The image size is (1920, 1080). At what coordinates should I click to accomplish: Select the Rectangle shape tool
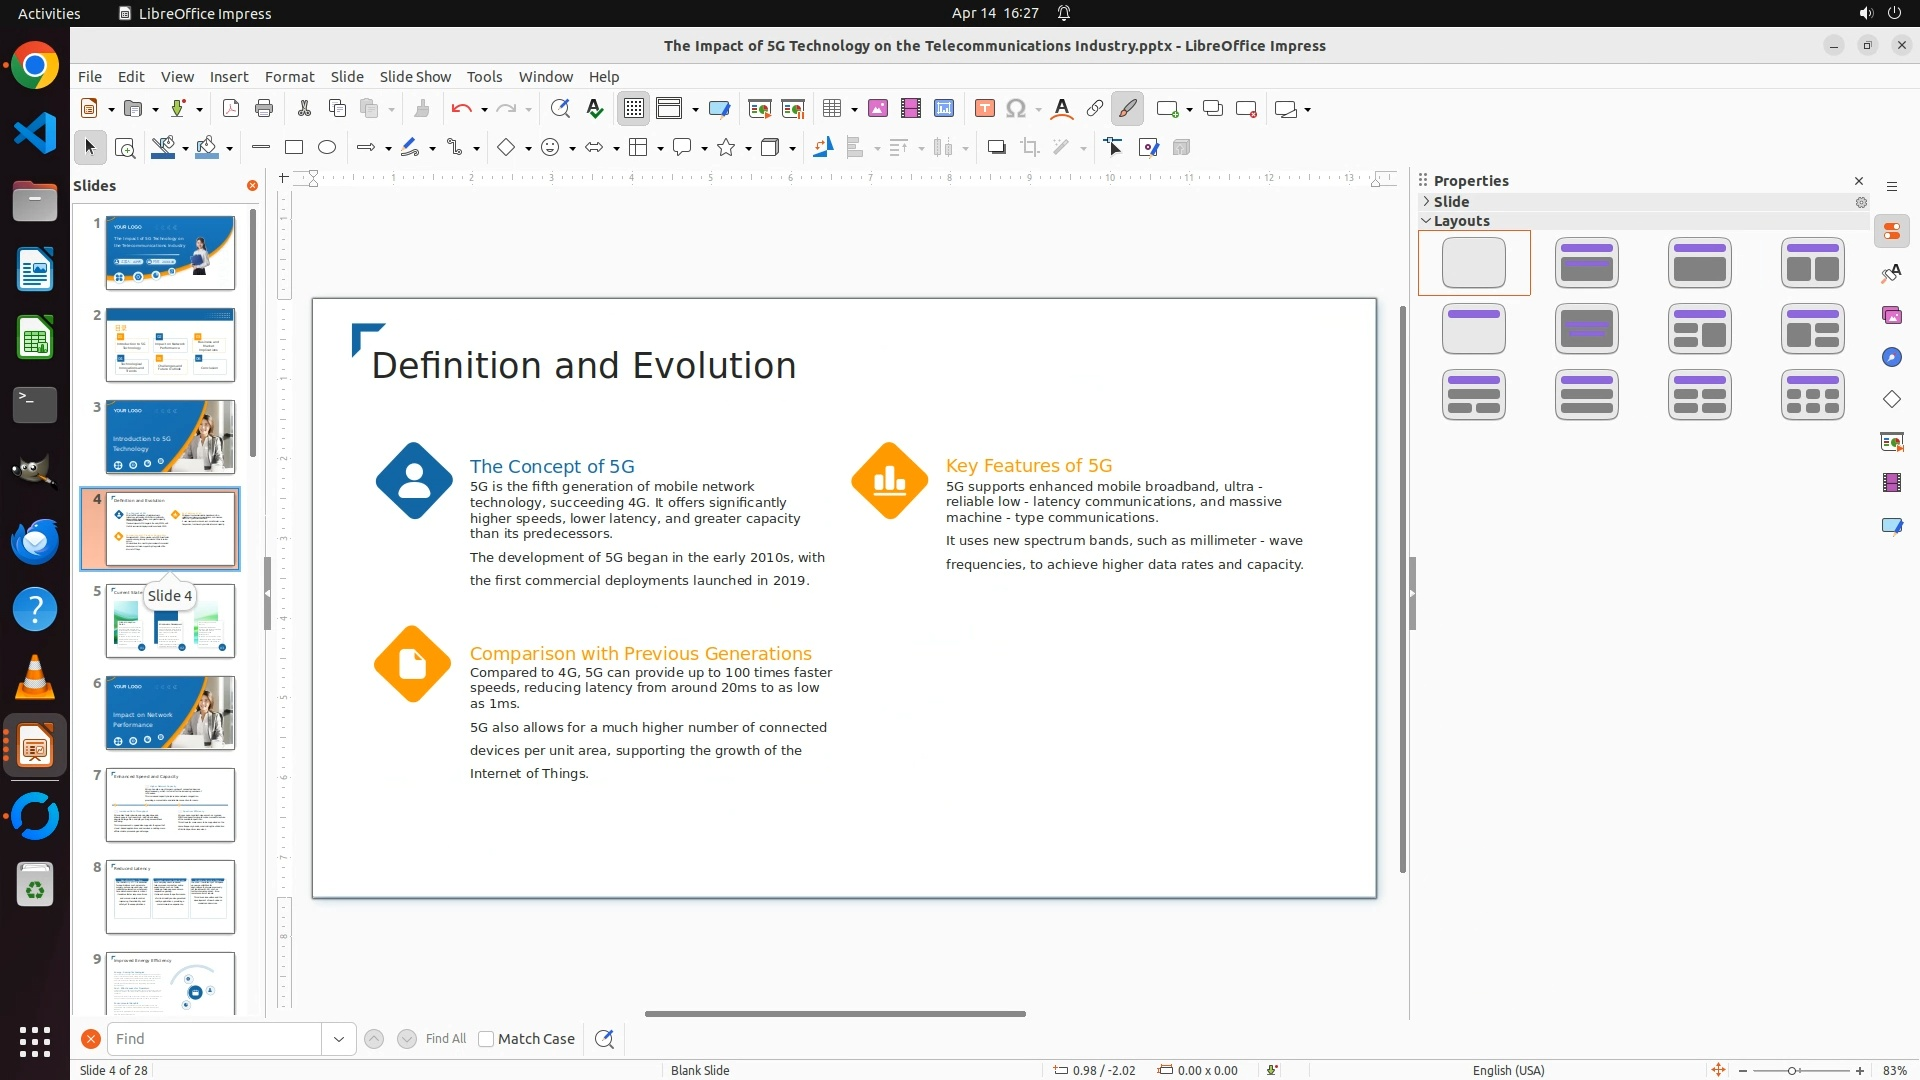[x=294, y=148]
